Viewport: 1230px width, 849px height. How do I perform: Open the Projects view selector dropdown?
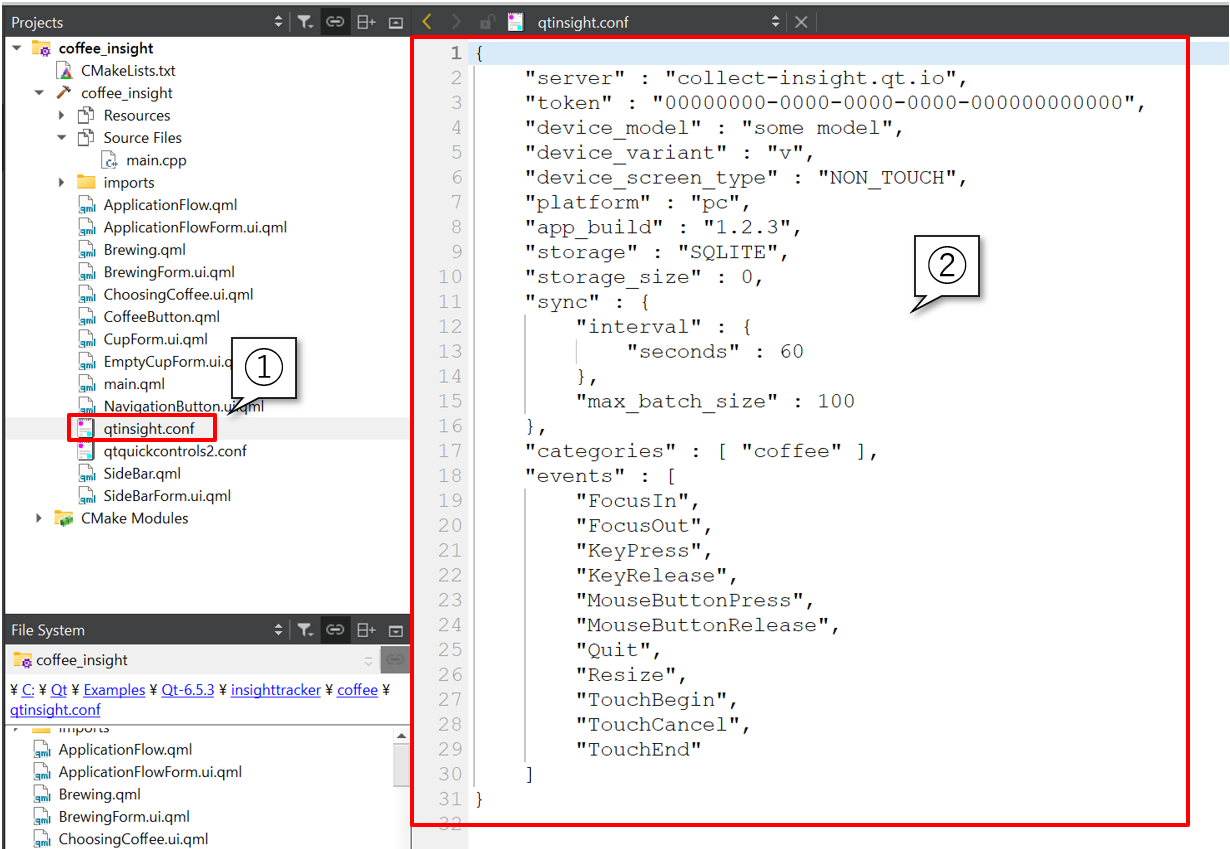pyautogui.click(x=278, y=22)
